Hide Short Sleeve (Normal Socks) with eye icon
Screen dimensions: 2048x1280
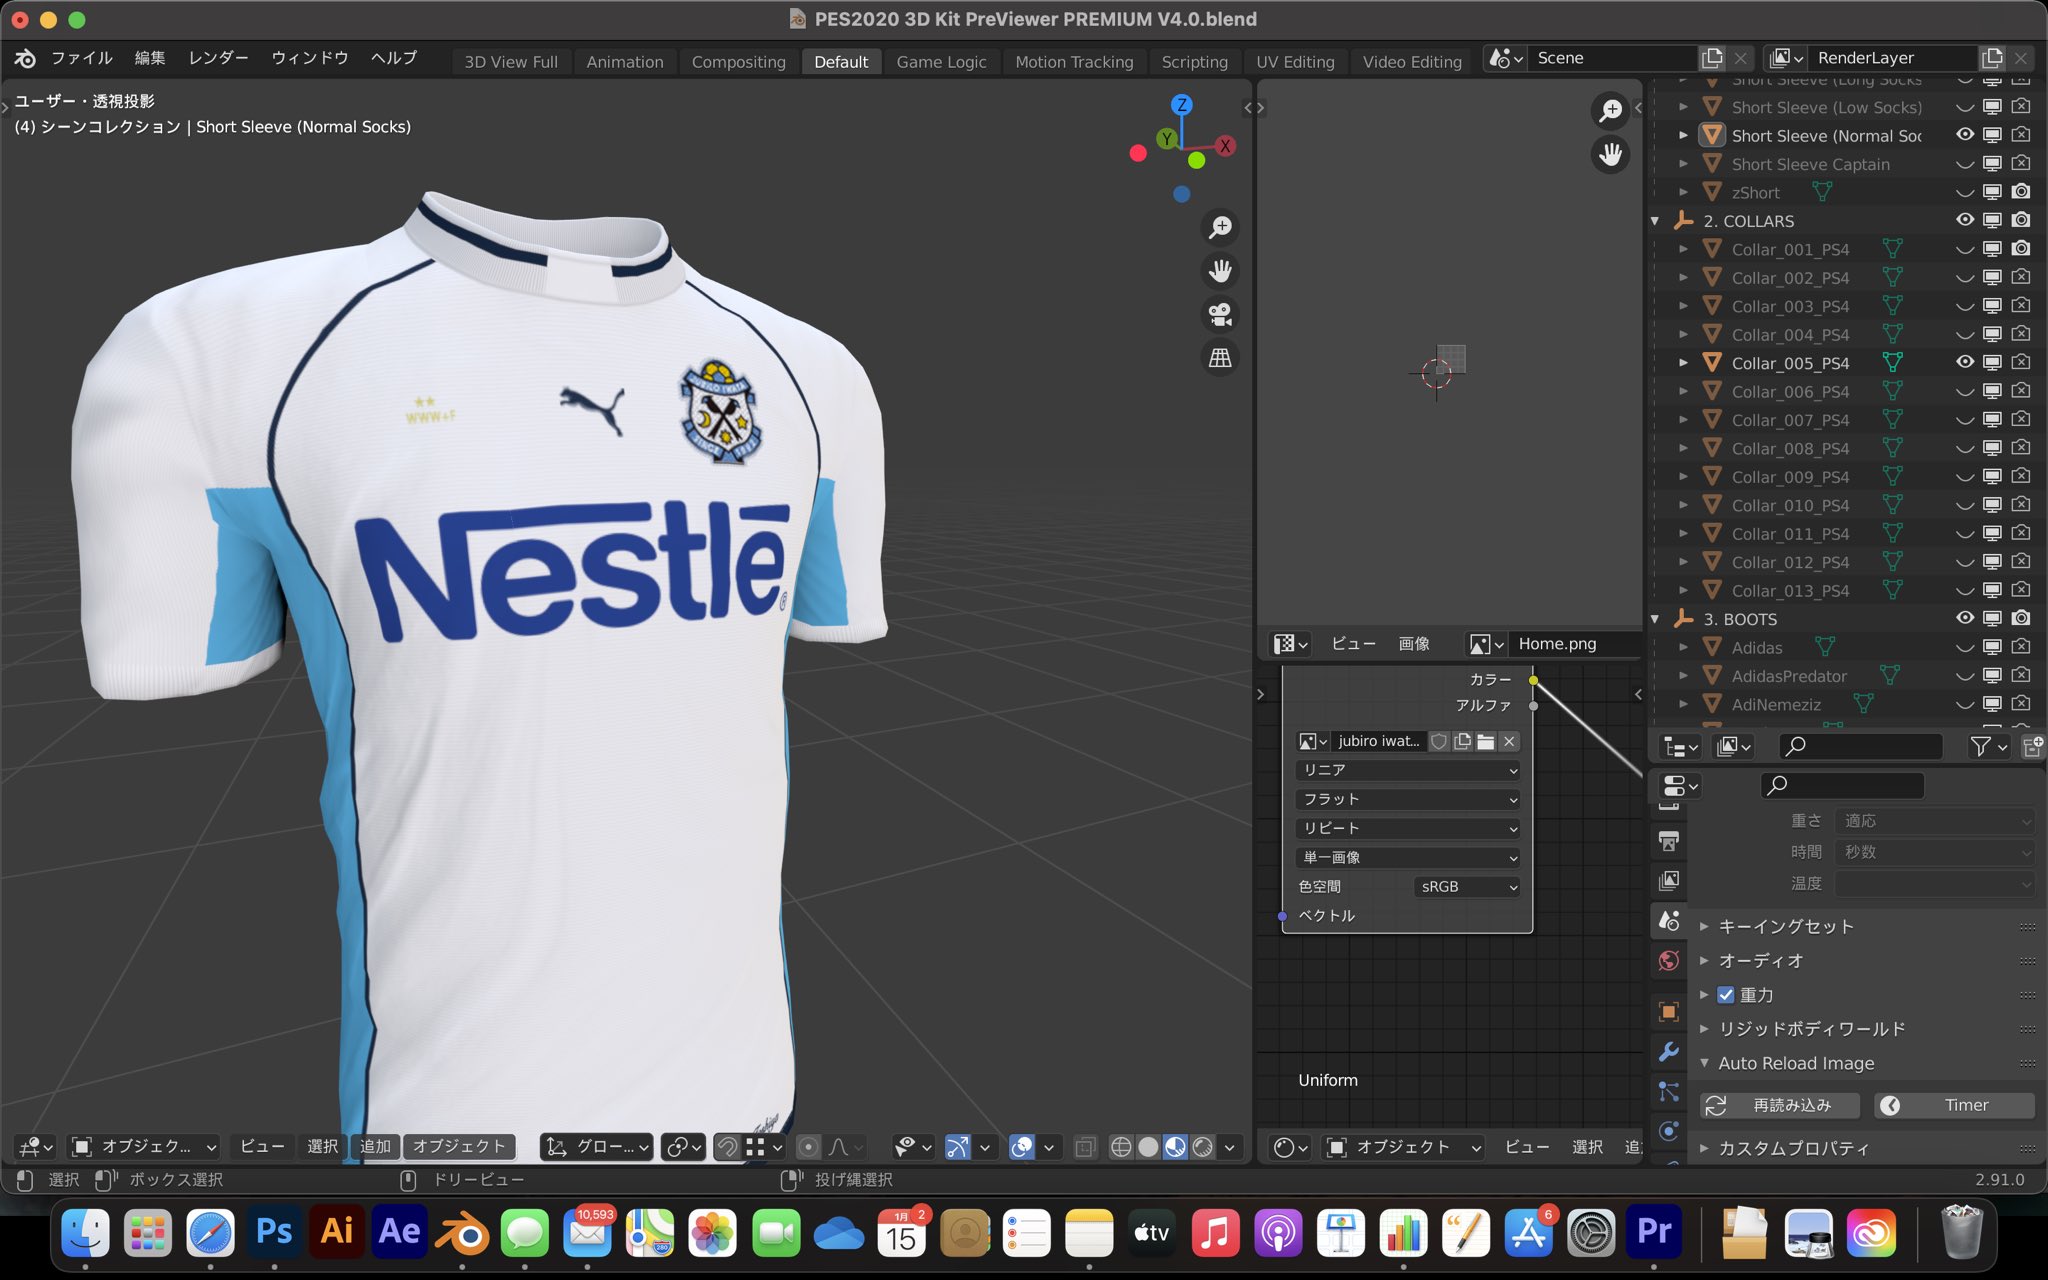[1964, 134]
